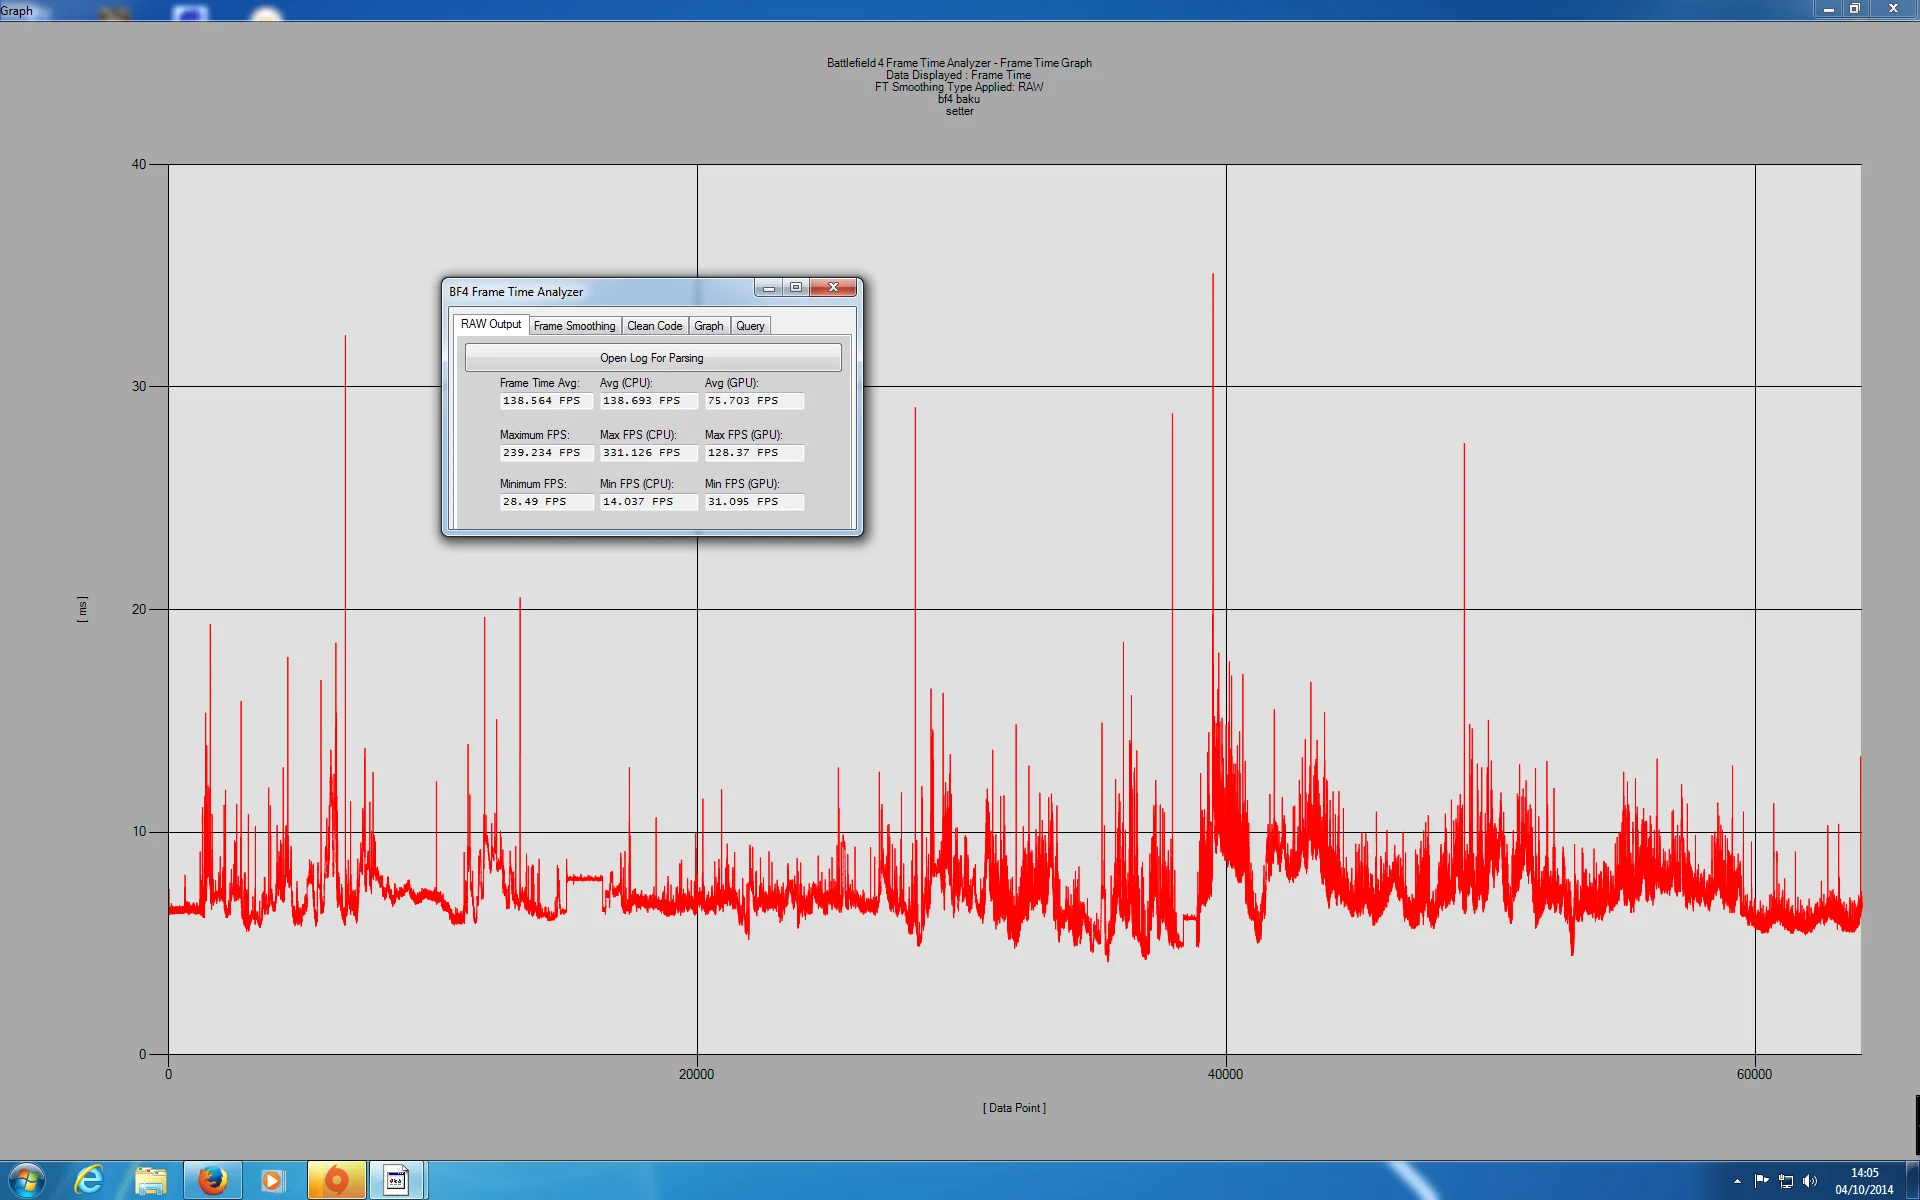Select the Graph tab in the analyzer
The height and width of the screenshot is (1200, 1920).
(x=709, y=326)
